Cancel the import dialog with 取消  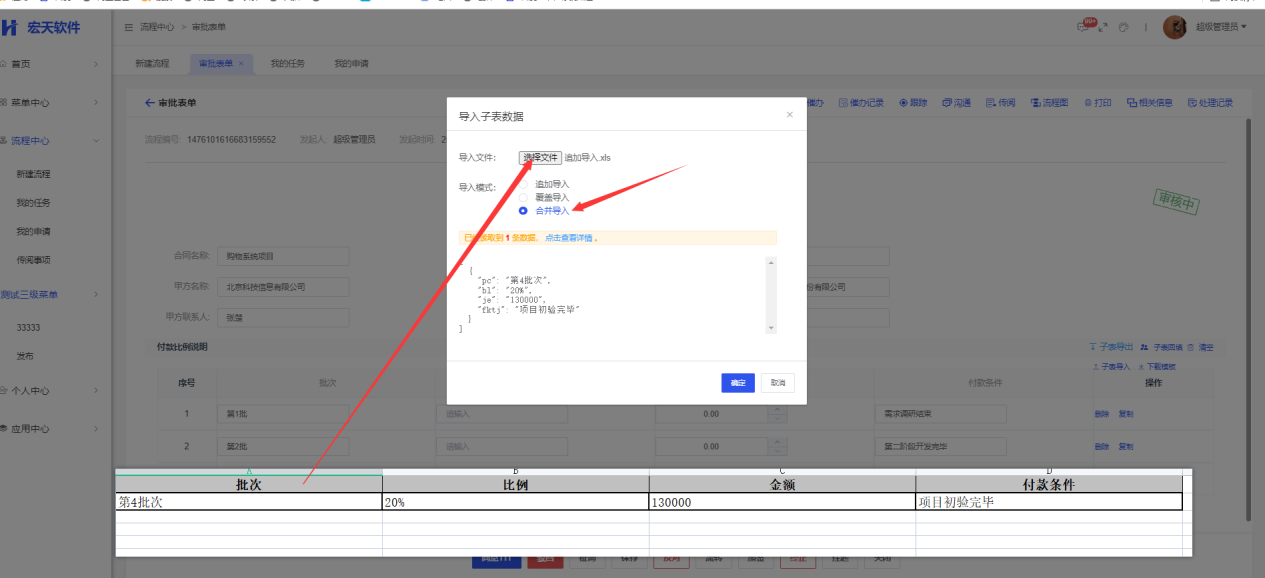(778, 383)
